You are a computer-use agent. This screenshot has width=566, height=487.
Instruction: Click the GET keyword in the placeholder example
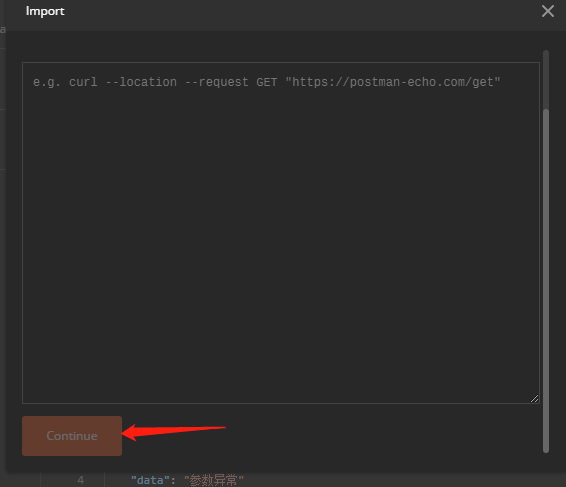[x=266, y=82]
